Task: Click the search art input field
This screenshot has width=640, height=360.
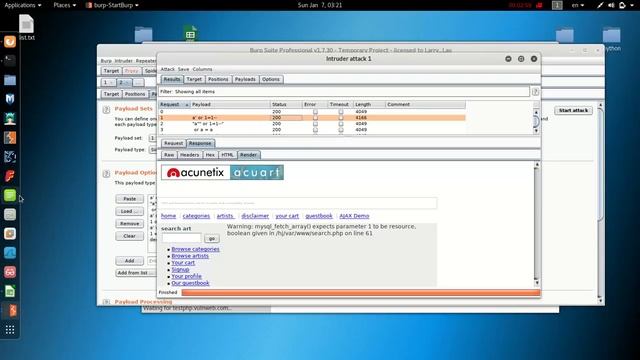Action: click(182, 238)
